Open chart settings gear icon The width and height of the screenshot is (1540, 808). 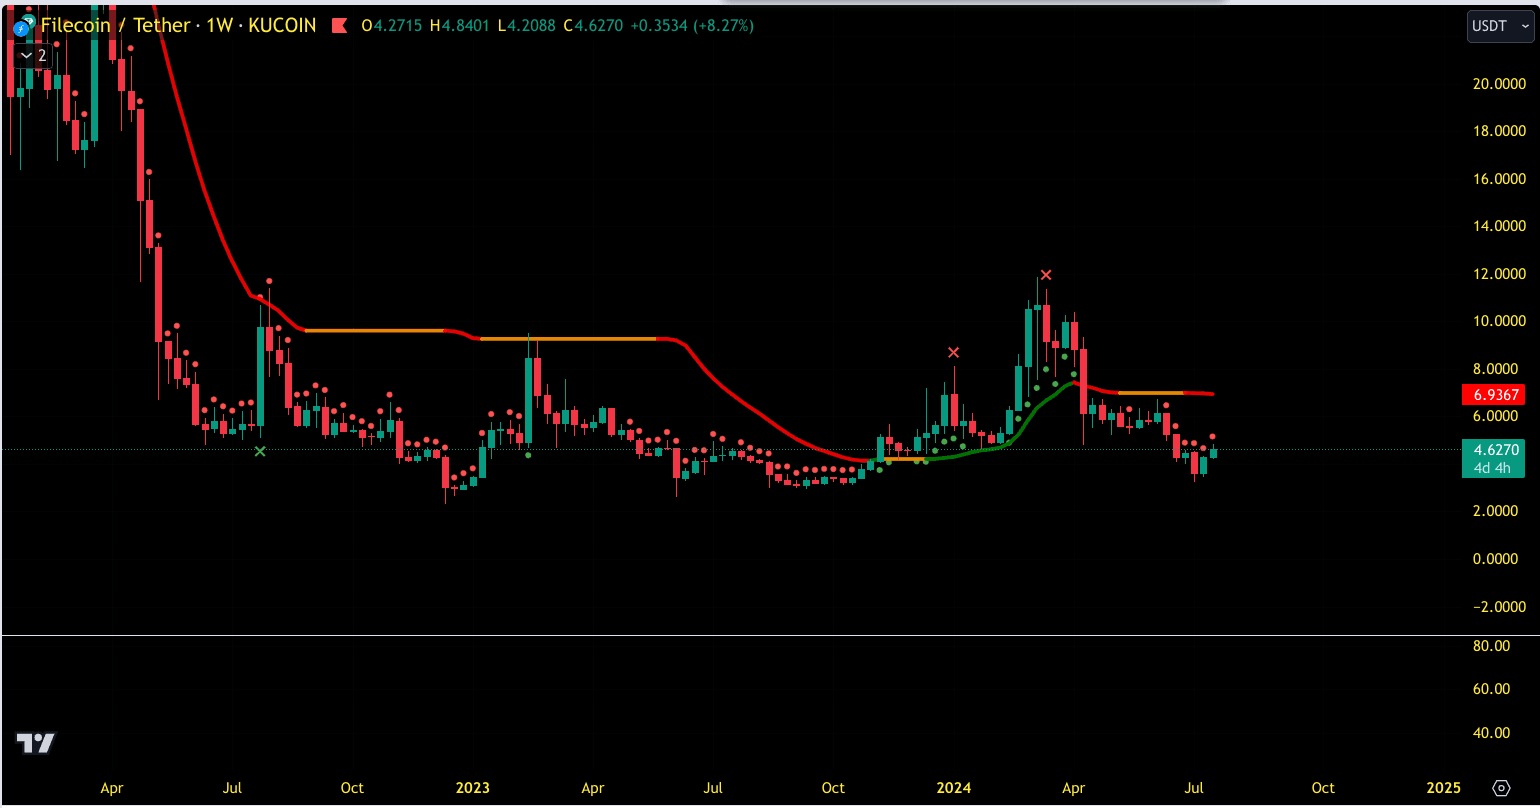tap(1500, 788)
